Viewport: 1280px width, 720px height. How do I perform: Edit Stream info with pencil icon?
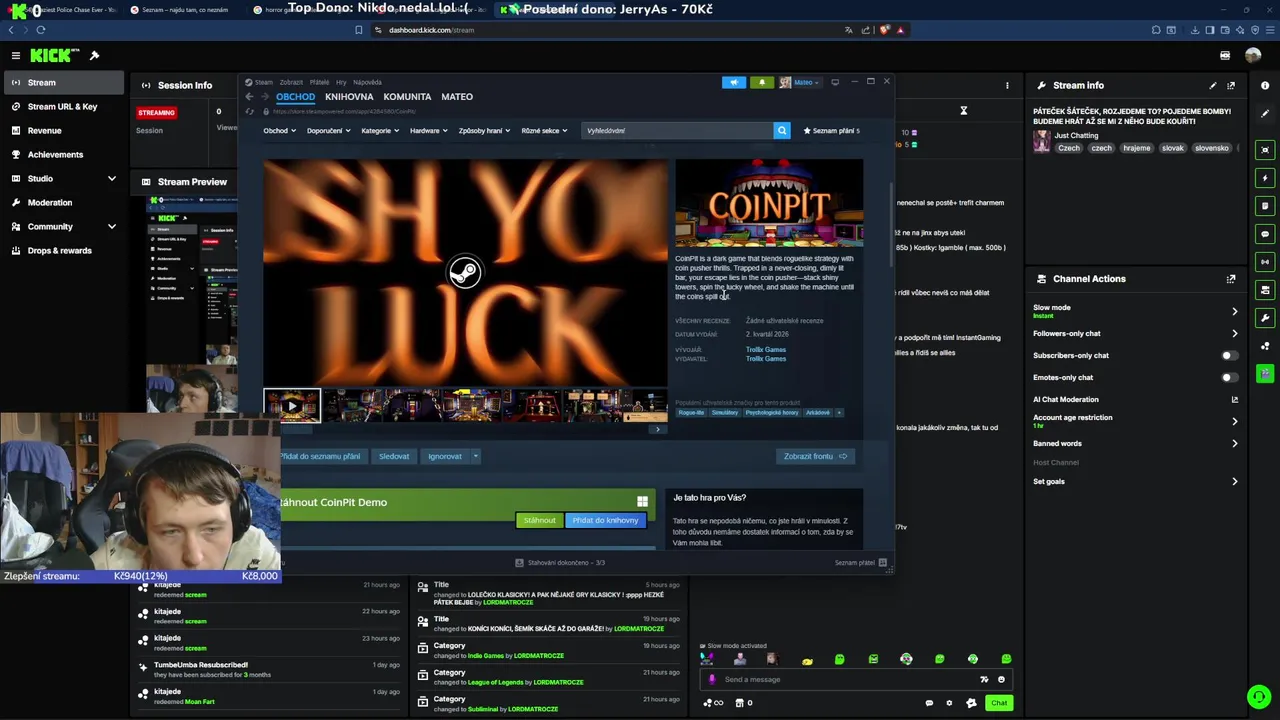point(1213,85)
